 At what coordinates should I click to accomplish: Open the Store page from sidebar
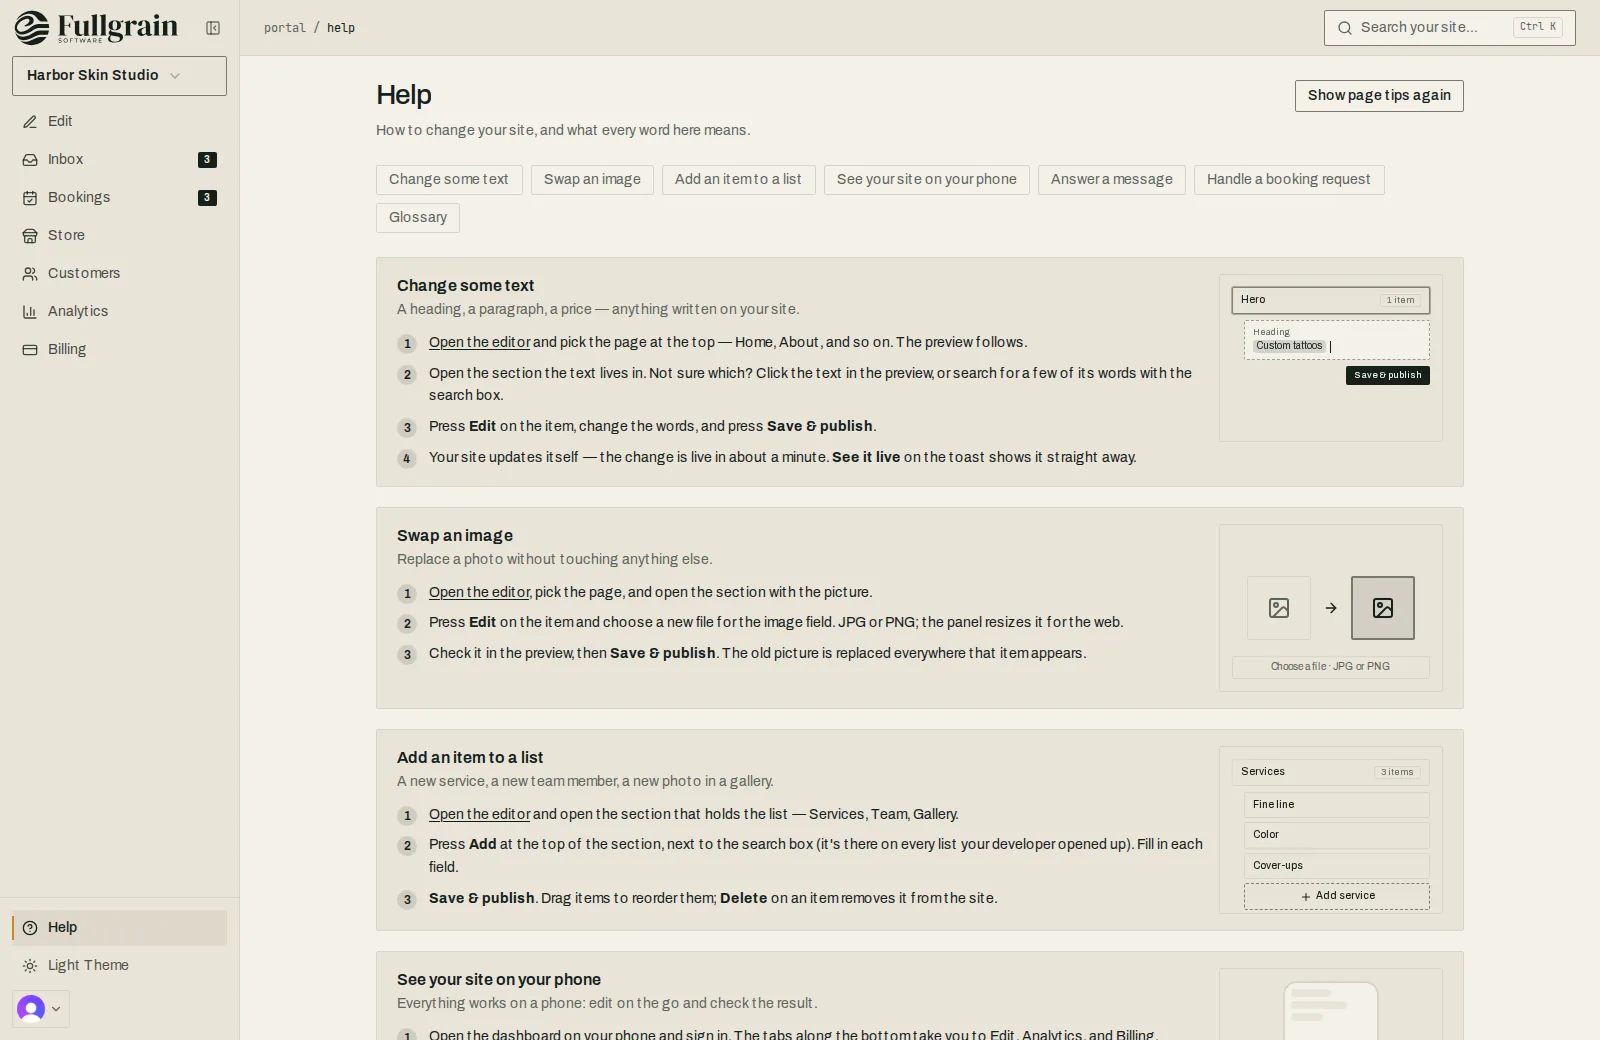click(x=119, y=236)
